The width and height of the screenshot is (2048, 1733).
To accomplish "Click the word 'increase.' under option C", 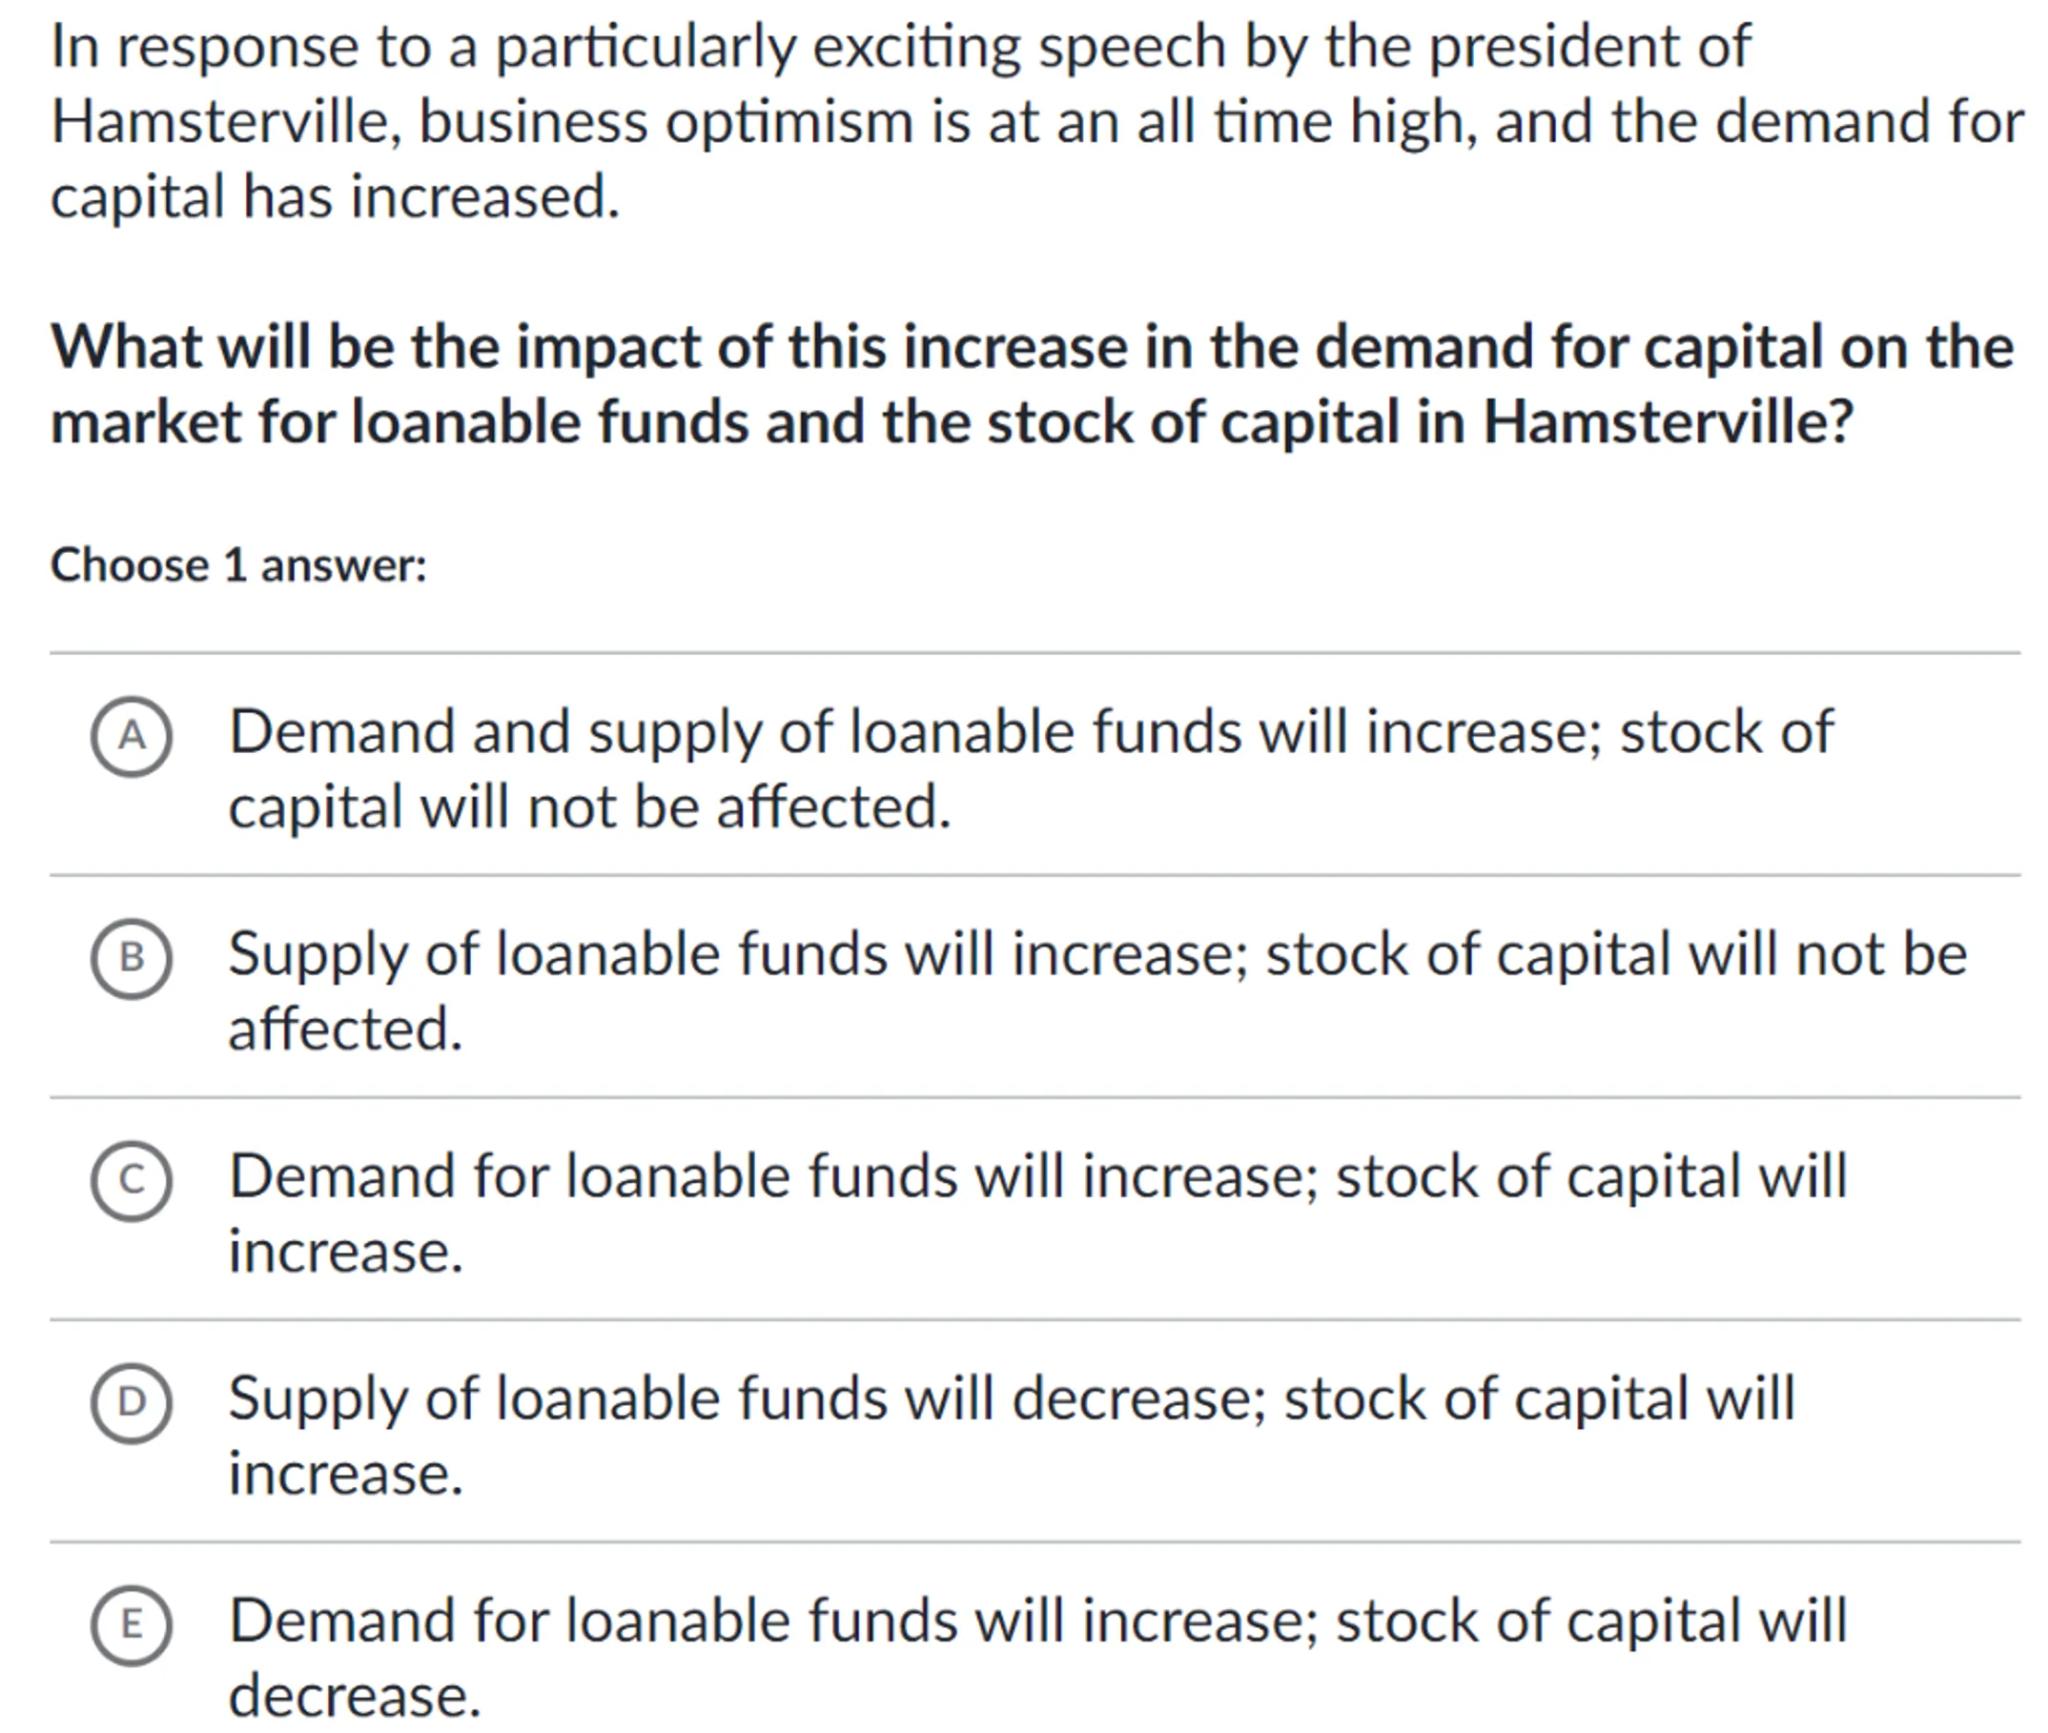I will [x=346, y=1251].
